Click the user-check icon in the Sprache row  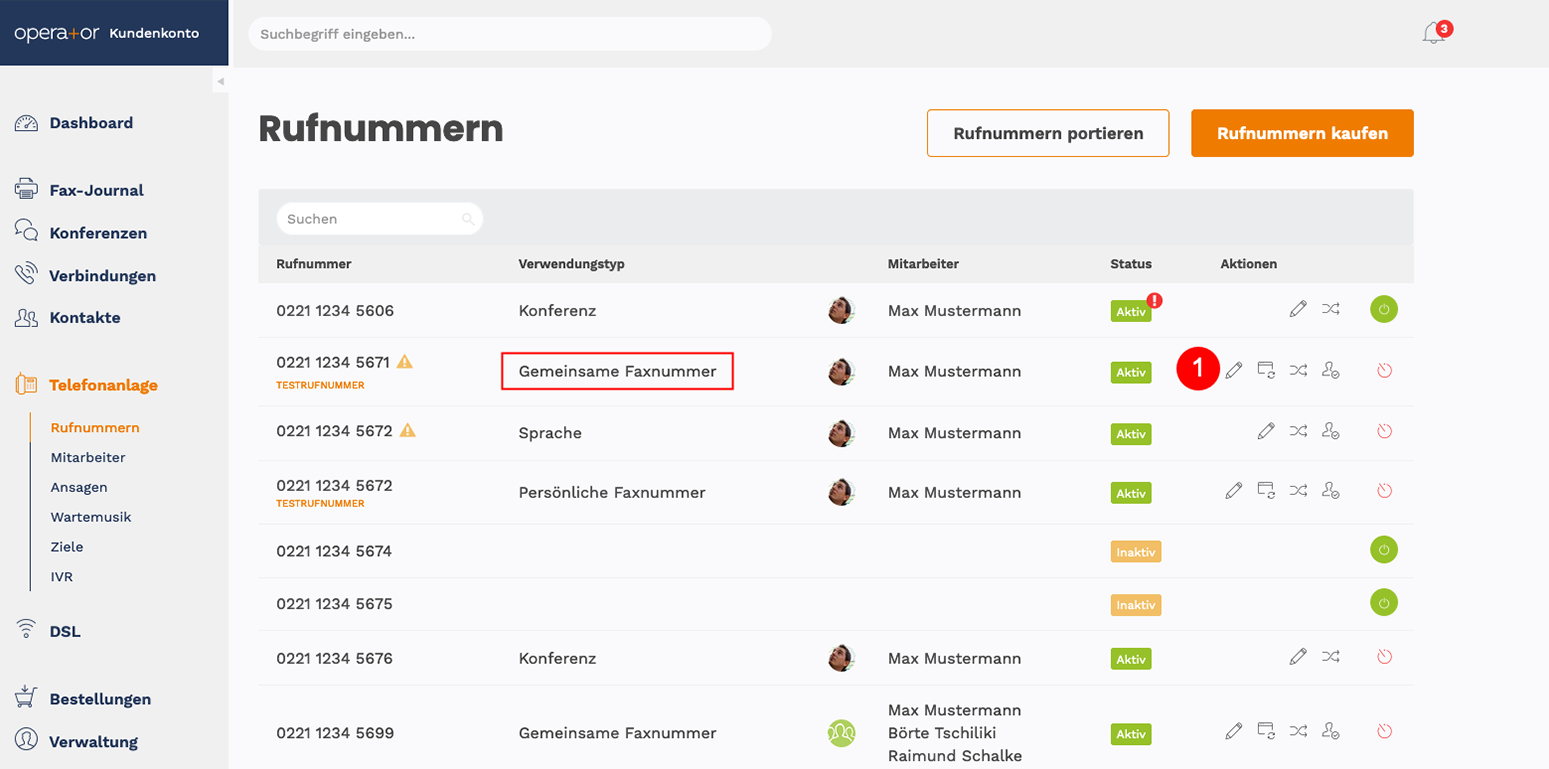tap(1330, 431)
